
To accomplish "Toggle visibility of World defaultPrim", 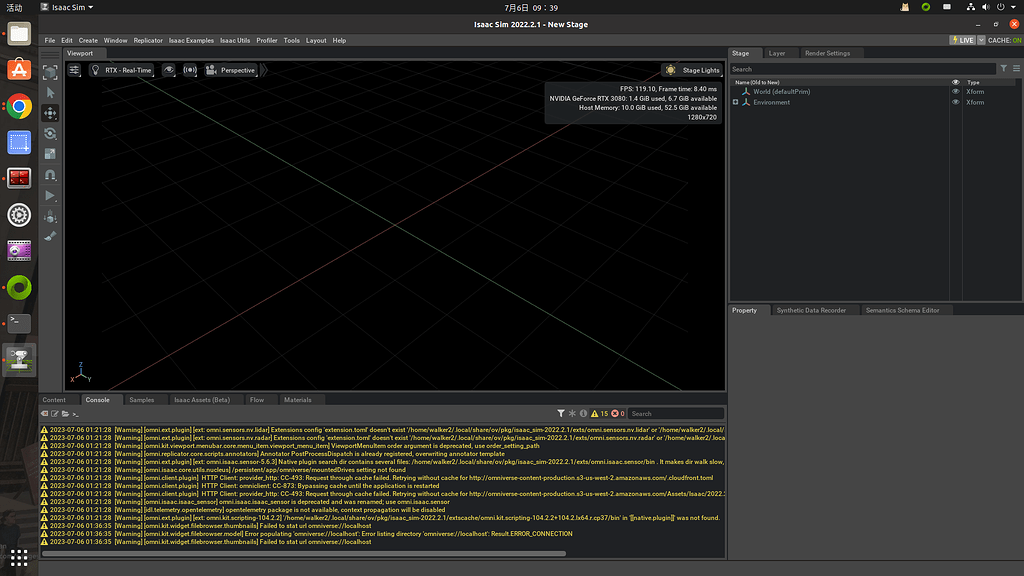I will coord(955,92).
